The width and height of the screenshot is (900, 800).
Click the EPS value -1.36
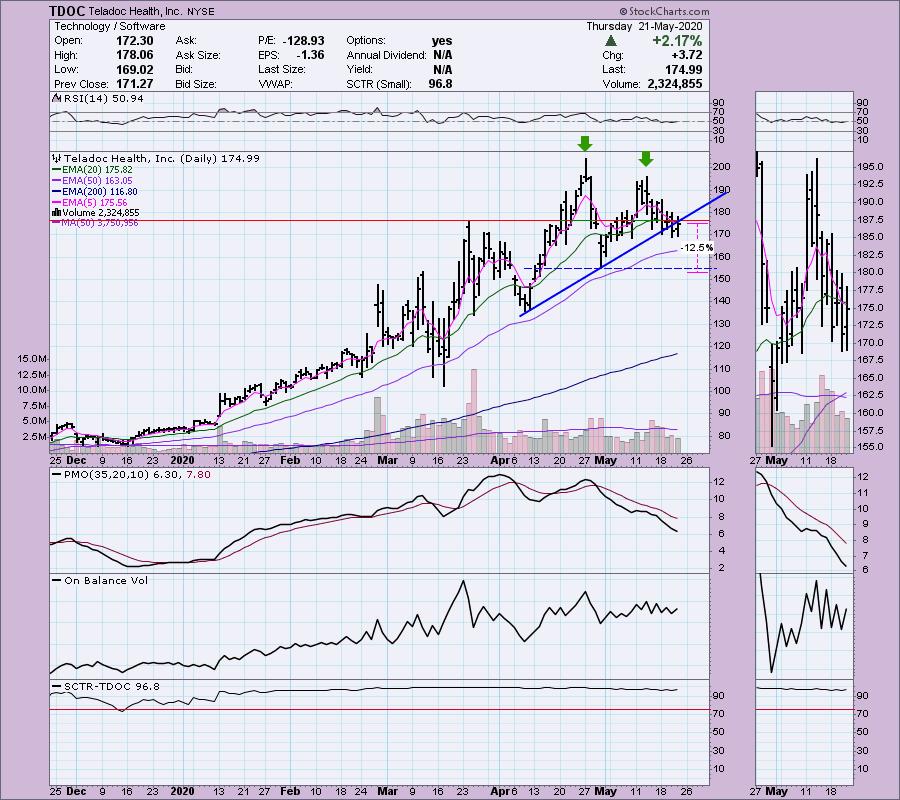311,55
